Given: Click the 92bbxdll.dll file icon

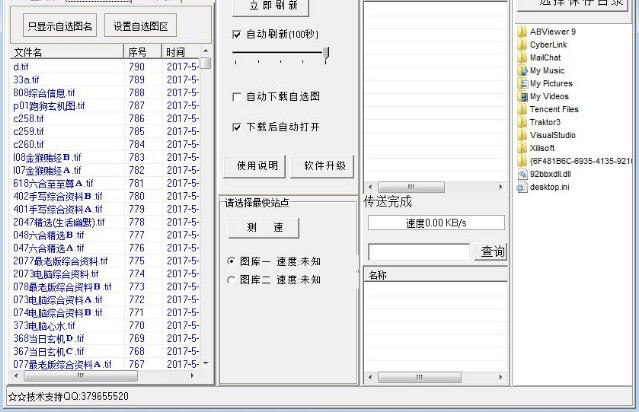Looking at the screenshot, I should click(x=522, y=174).
